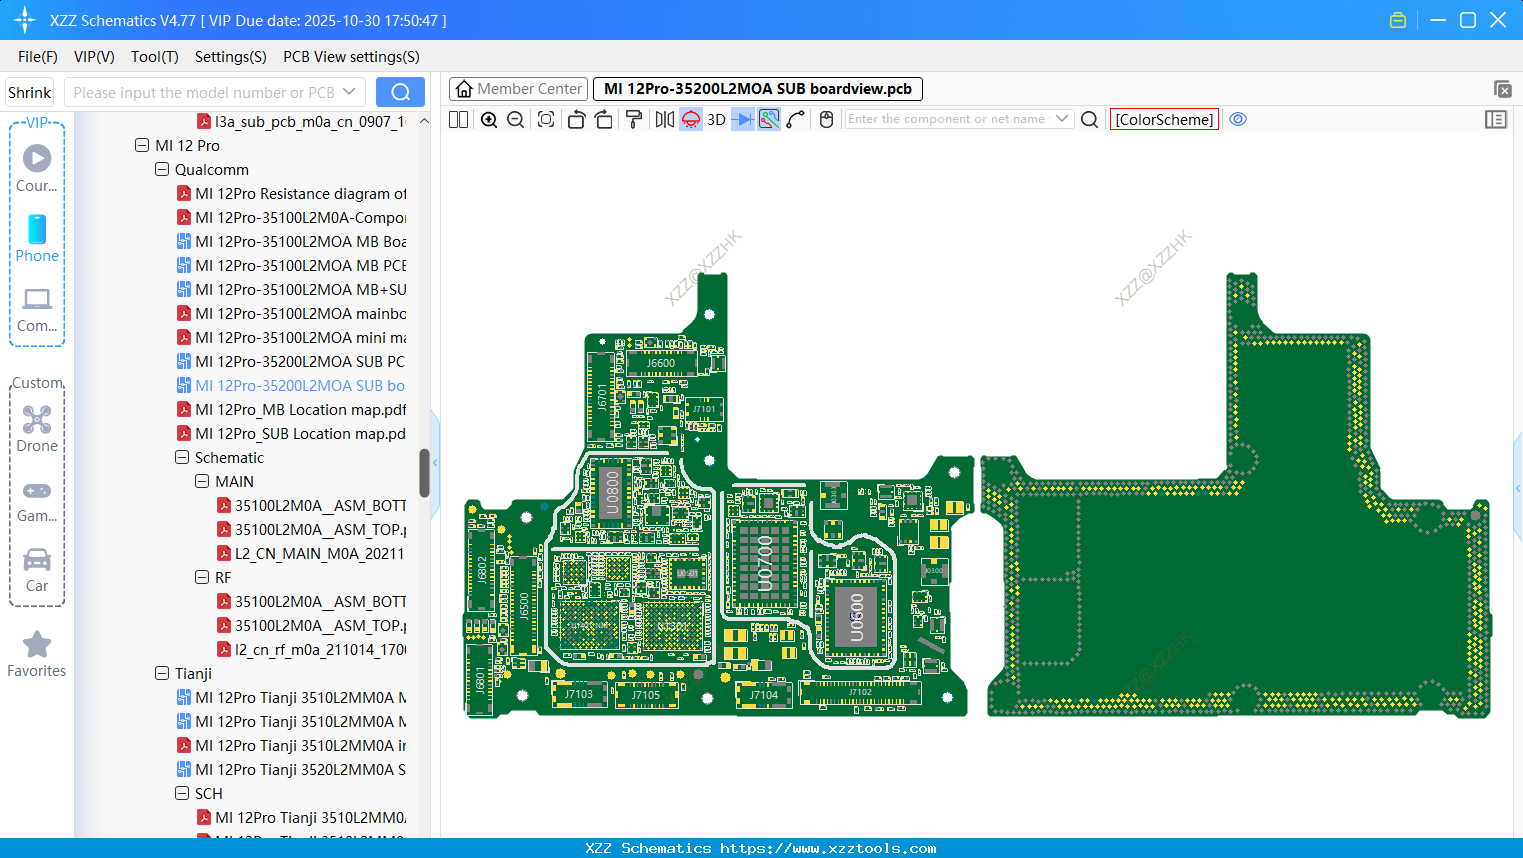
Task: Click the refresh view icon on the toolbar
Action: [545, 119]
